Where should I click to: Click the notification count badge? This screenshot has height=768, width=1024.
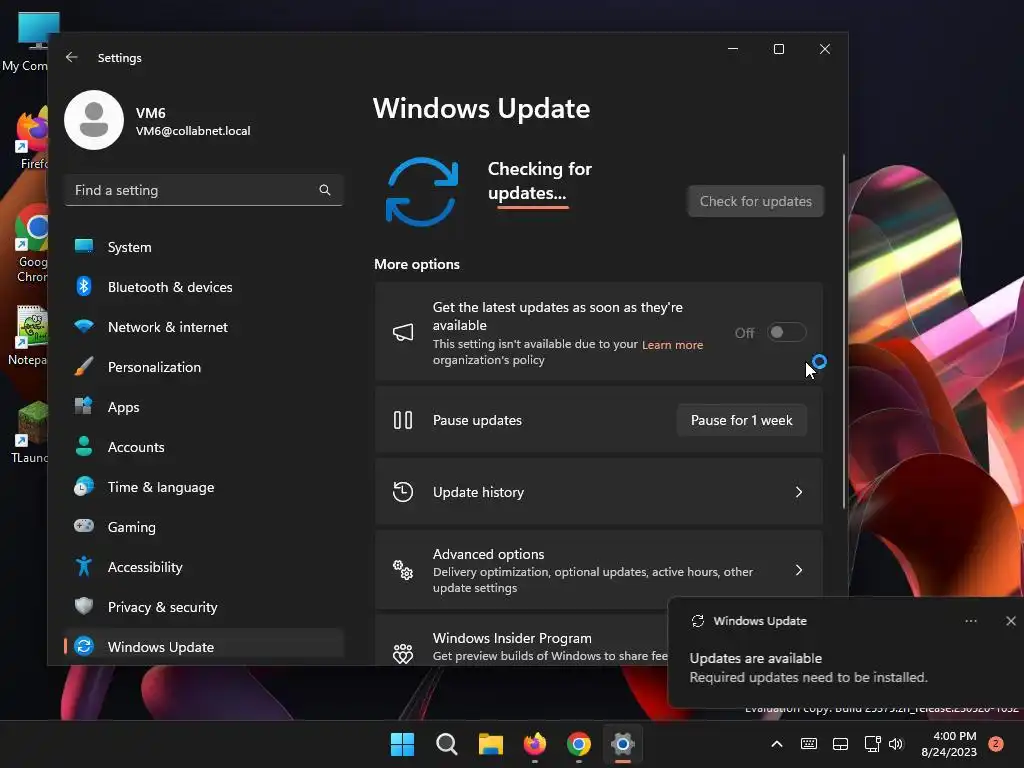click(996, 744)
